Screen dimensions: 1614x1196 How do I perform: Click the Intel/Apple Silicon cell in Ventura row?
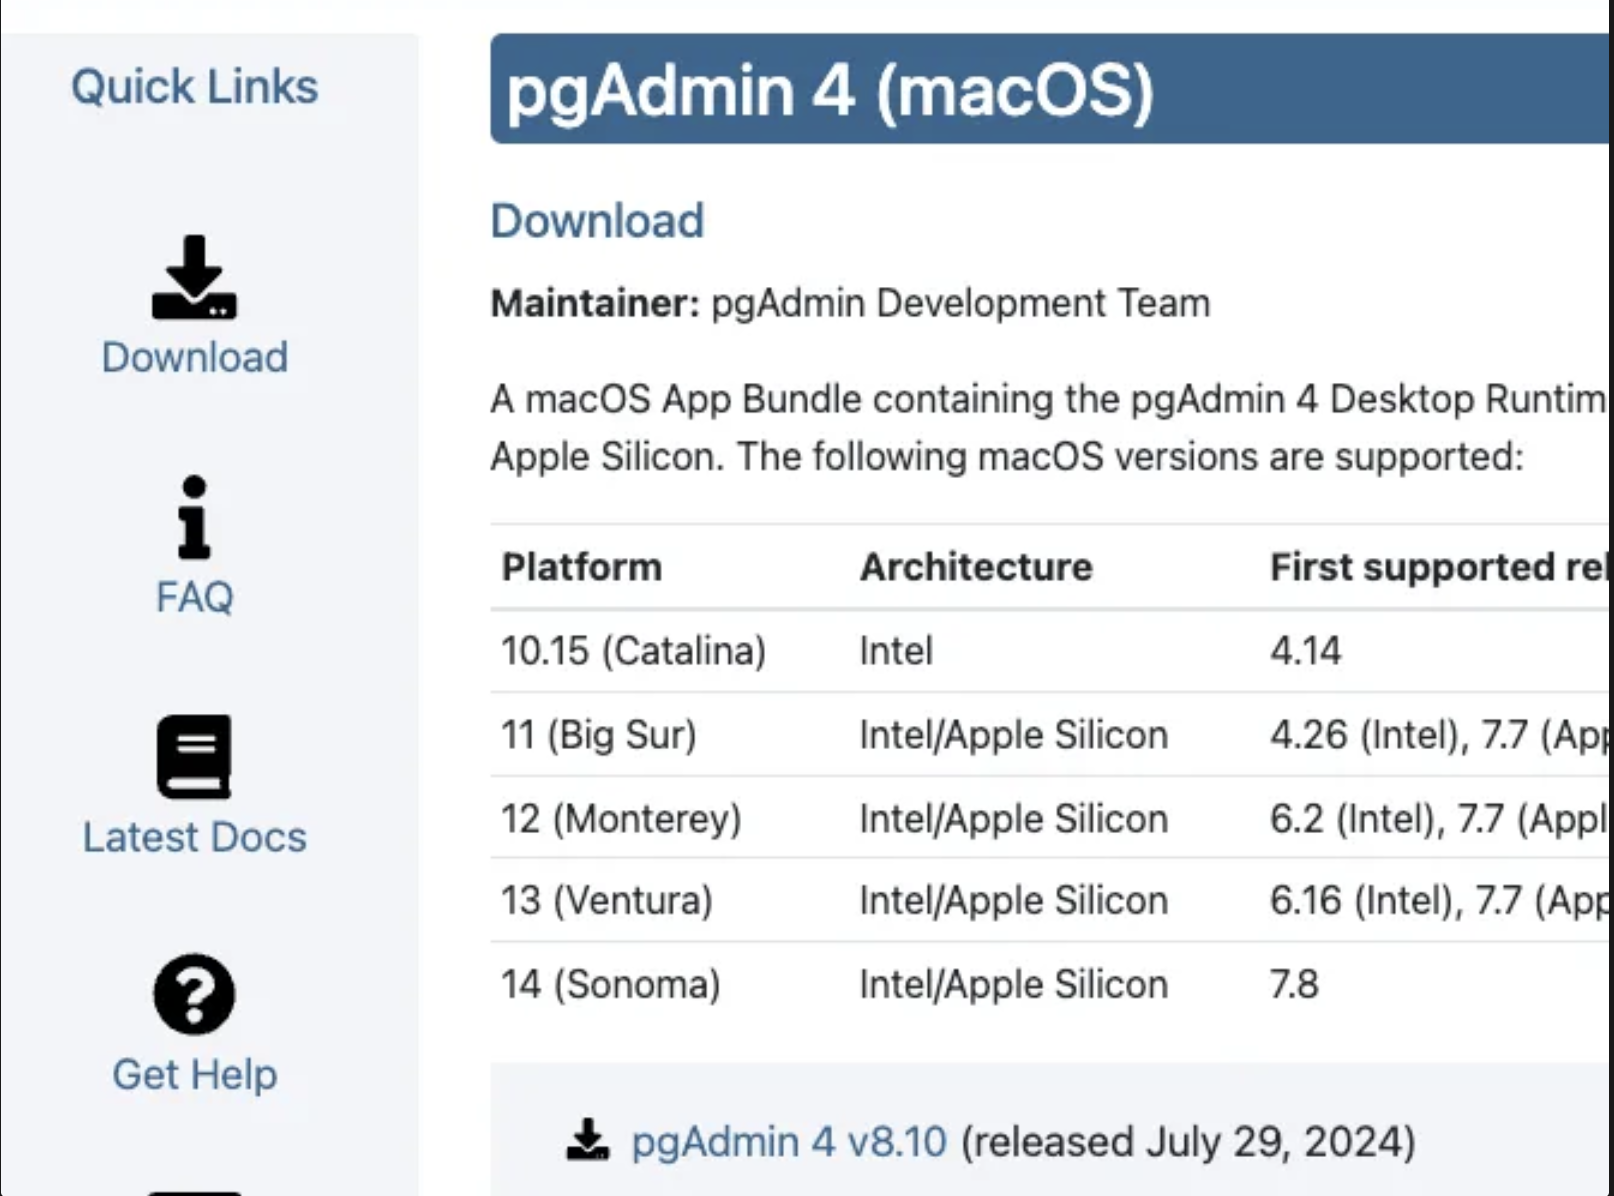(x=1013, y=901)
